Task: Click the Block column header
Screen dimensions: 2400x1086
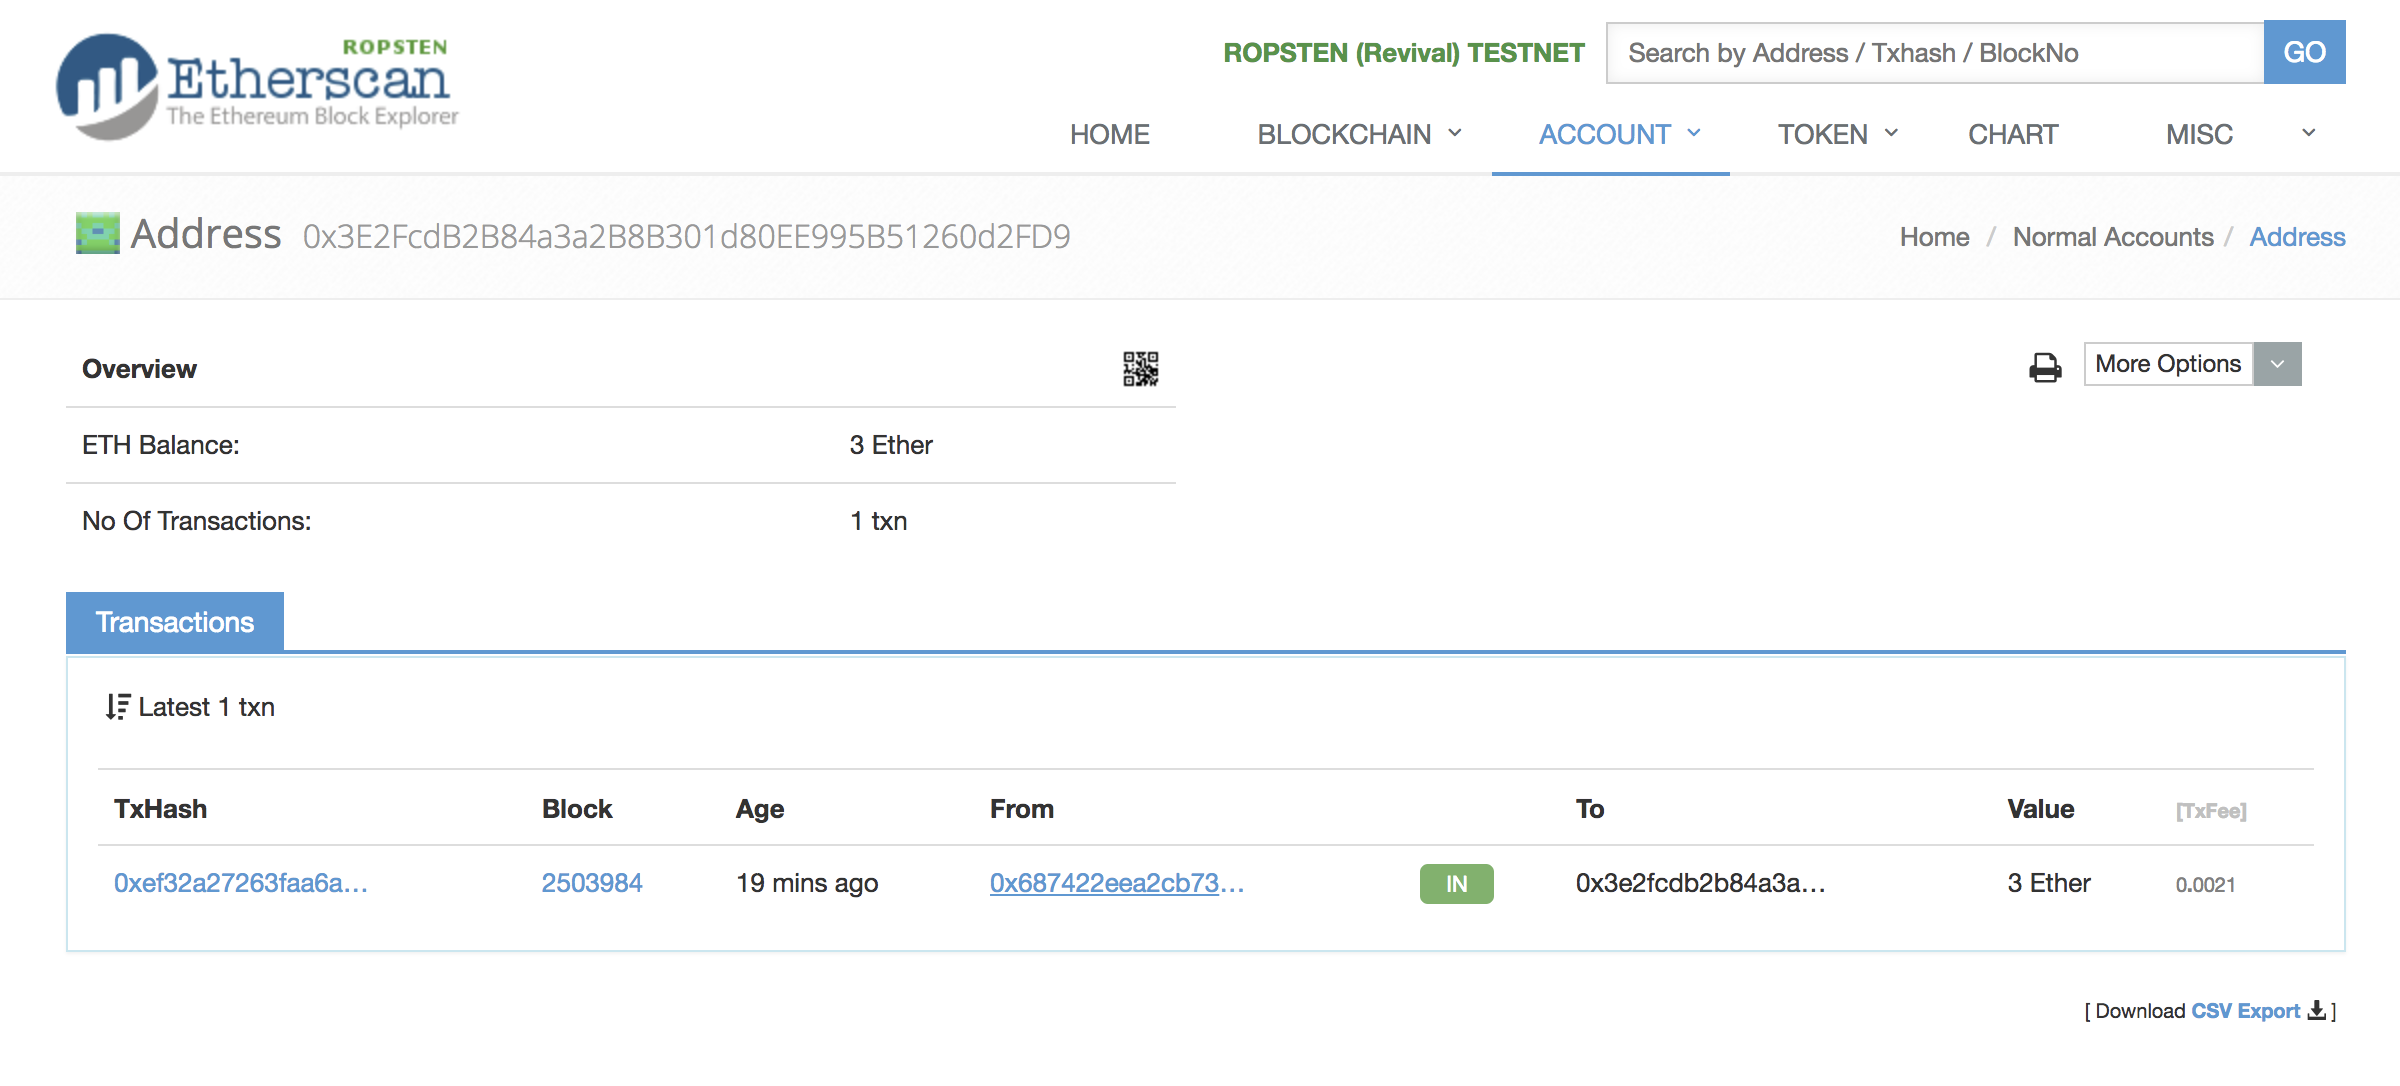Action: click(577, 809)
